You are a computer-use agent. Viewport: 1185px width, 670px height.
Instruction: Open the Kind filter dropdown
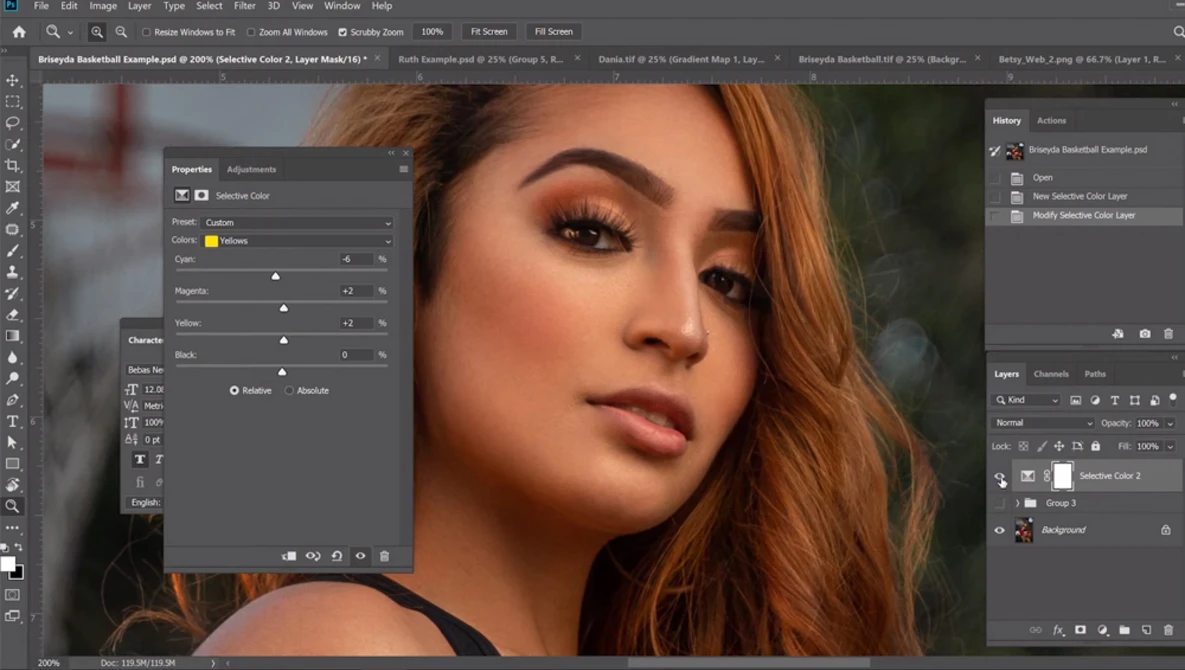(x=1028, y=400)
